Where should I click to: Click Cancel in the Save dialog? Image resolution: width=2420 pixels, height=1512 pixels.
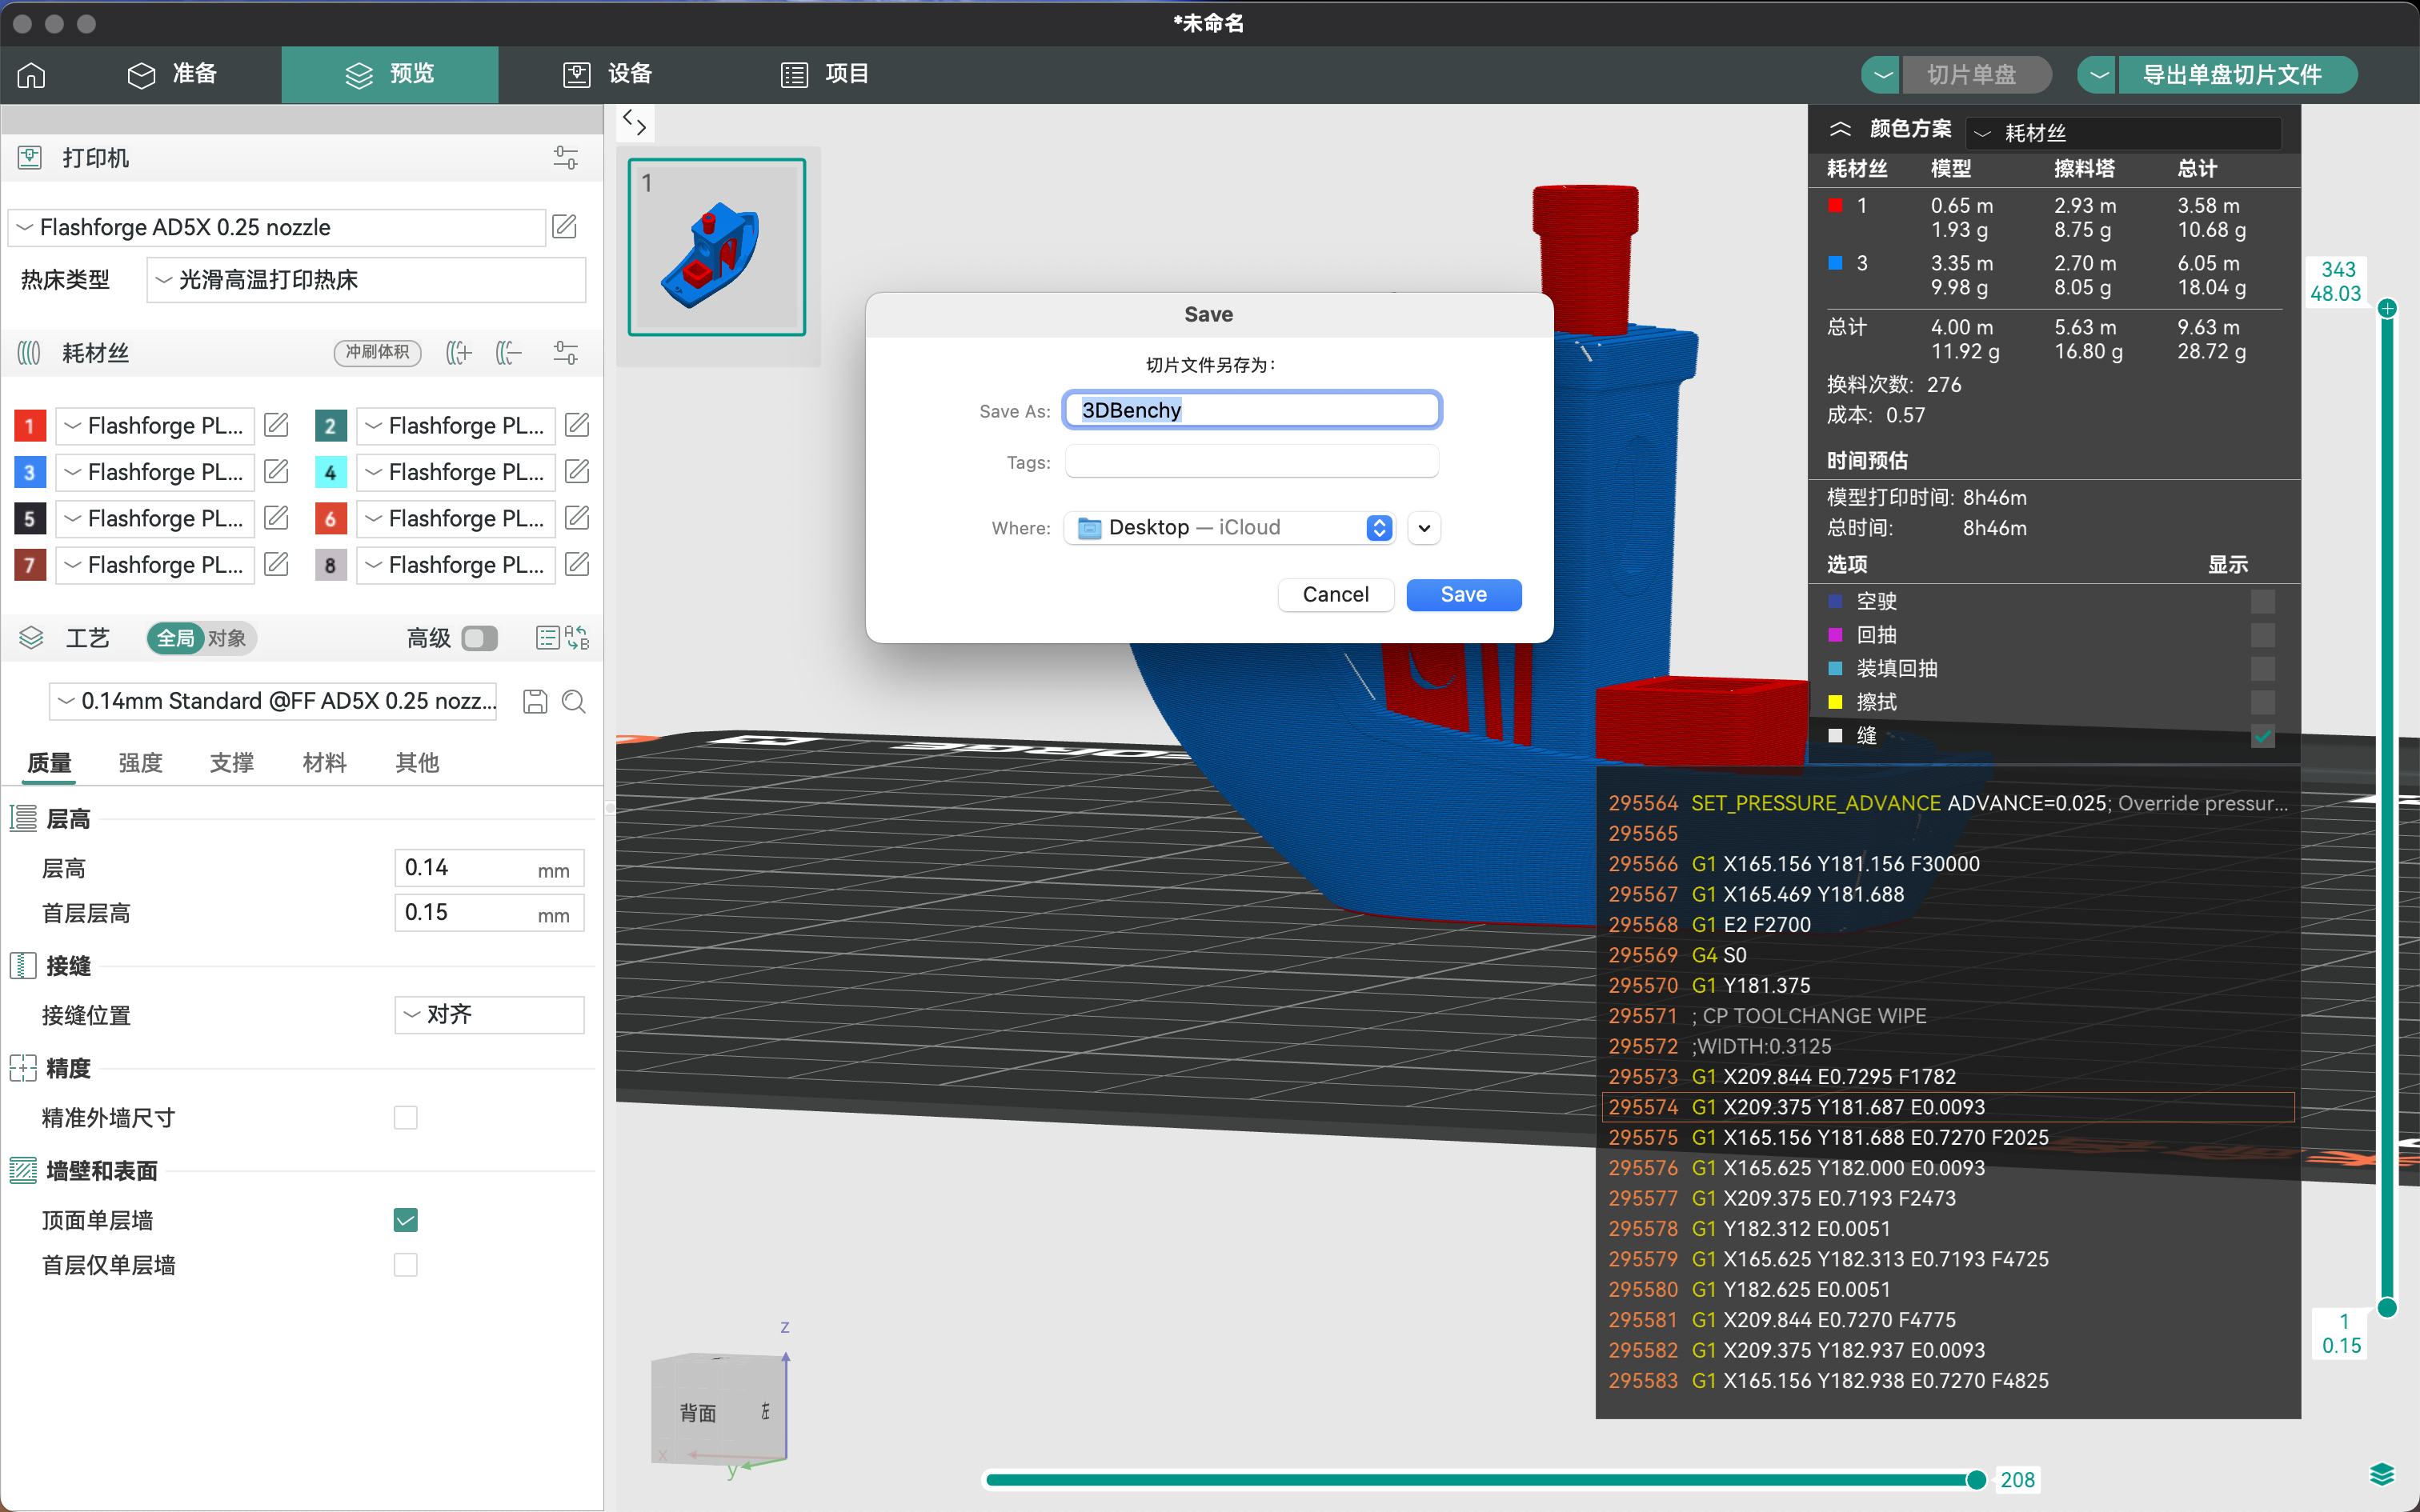coord(1335,594)
